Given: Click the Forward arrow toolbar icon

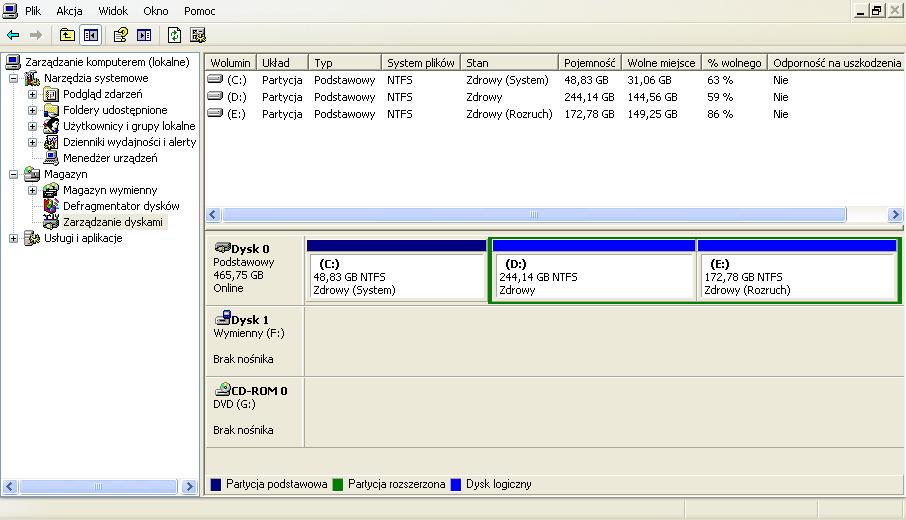Looking at the screenshot, I should 36,35.
